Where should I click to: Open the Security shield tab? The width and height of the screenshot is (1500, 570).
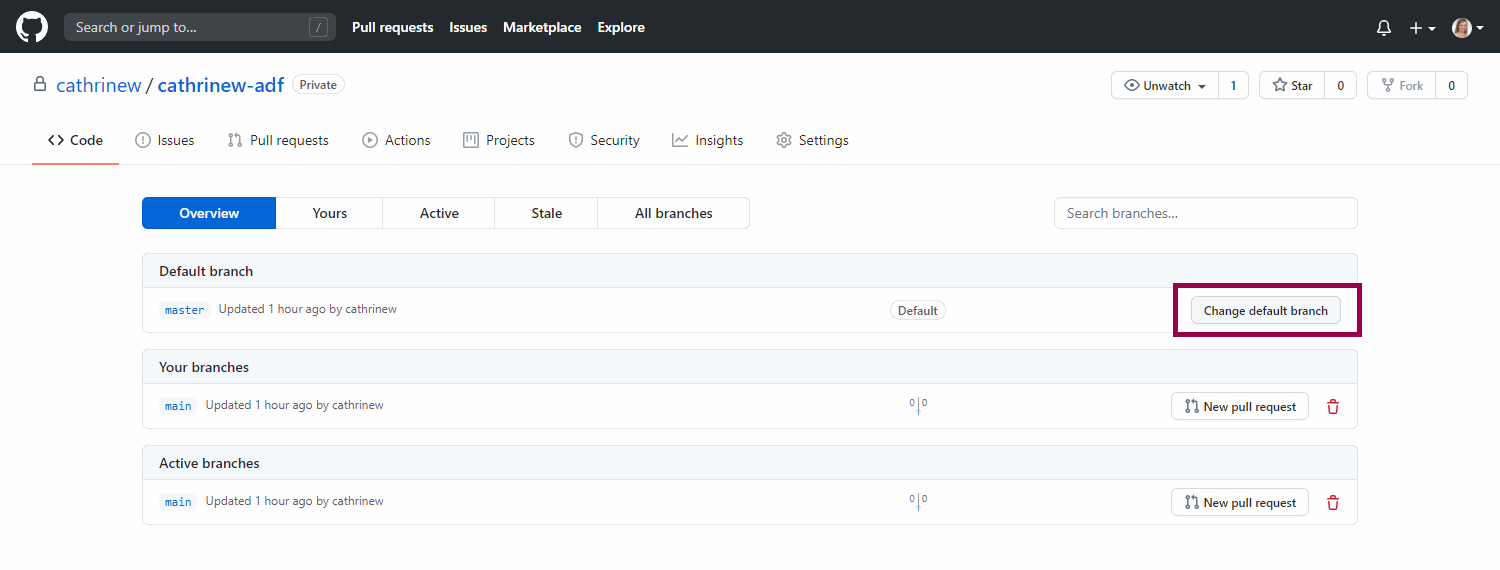click(x=603, y=141)
